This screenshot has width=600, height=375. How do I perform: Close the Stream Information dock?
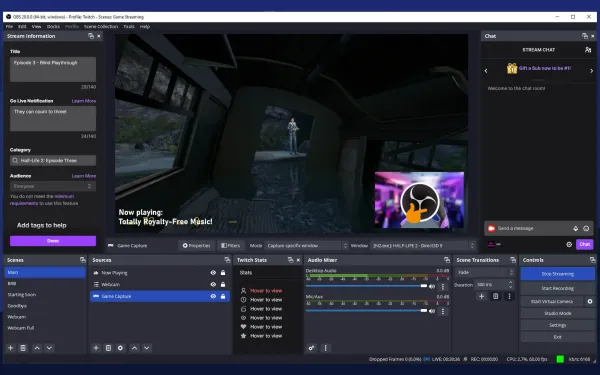click(99, 36)
